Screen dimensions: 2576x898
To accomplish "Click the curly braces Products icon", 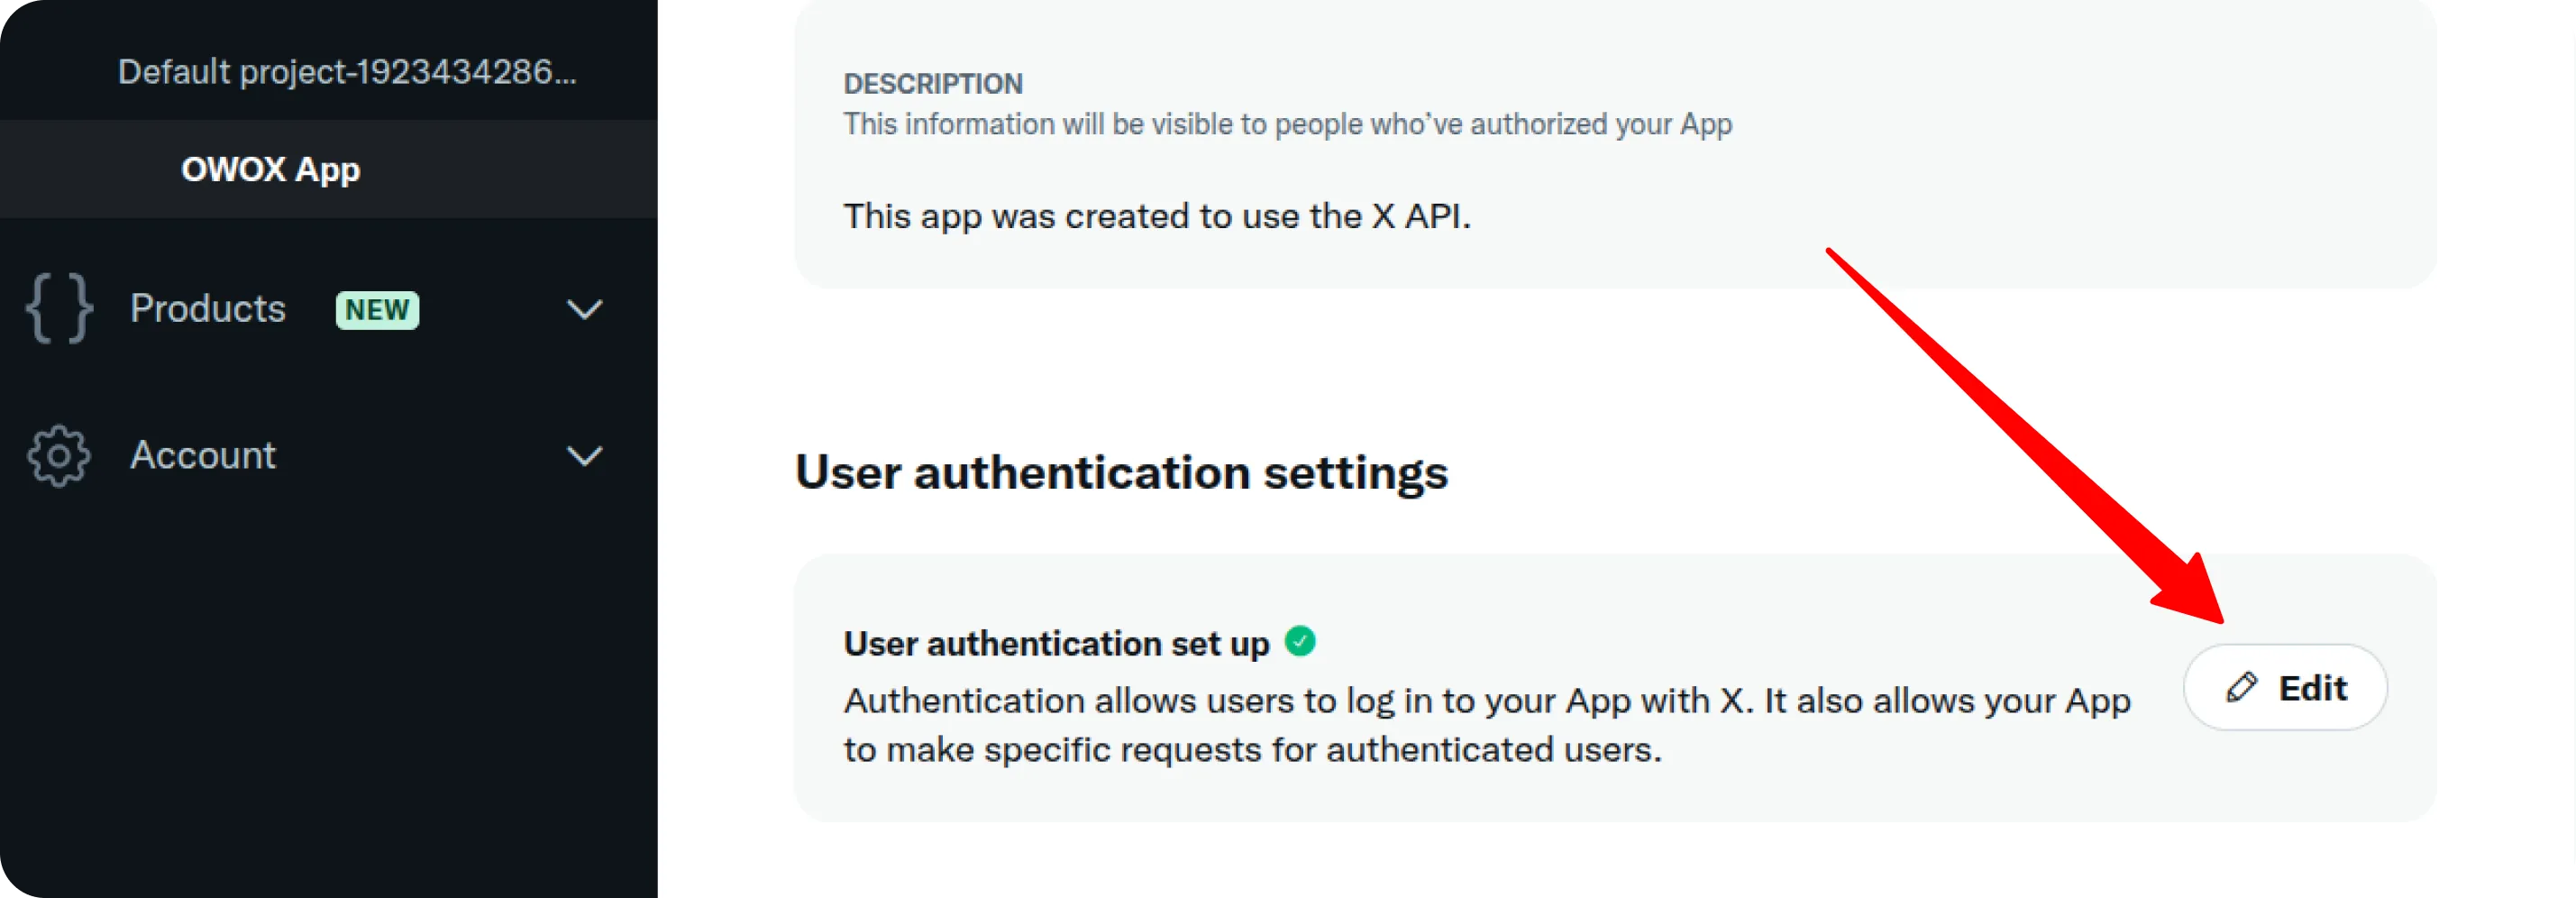I will pos(59,308).
